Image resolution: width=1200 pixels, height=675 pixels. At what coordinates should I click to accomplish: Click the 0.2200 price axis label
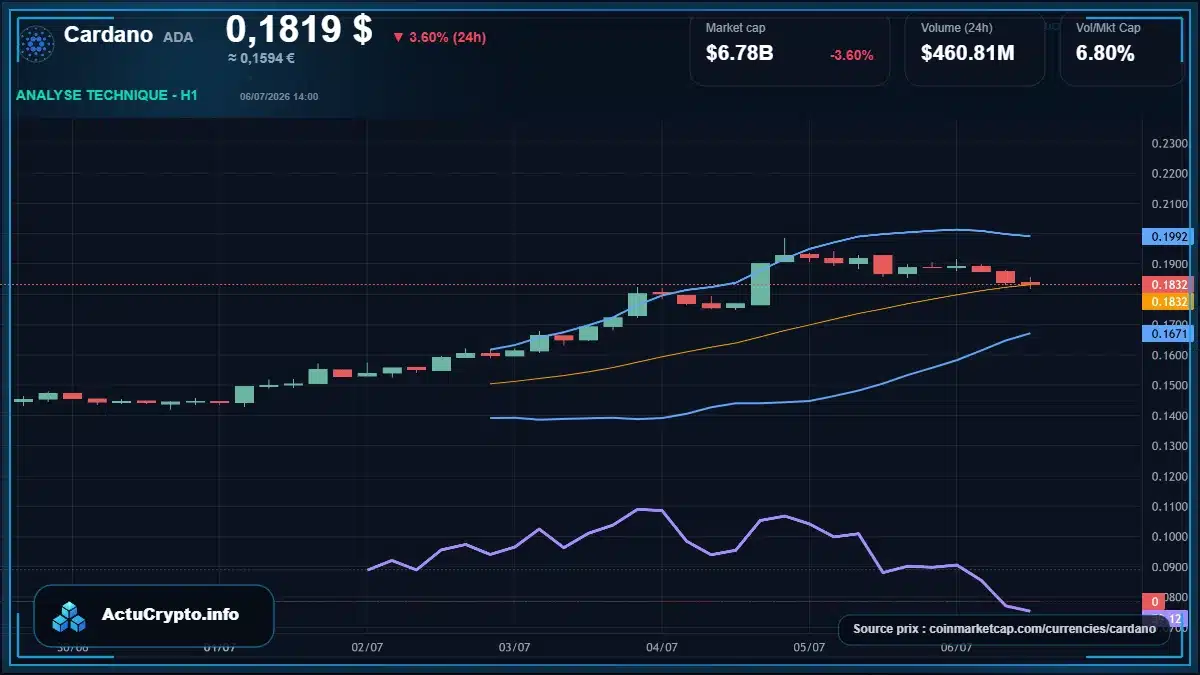(1169, 174)
